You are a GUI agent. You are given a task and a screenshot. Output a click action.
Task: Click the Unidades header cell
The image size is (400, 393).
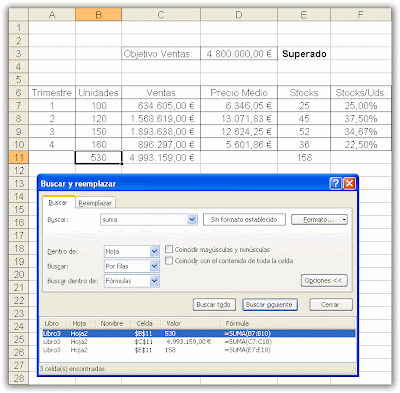[99, 93]
